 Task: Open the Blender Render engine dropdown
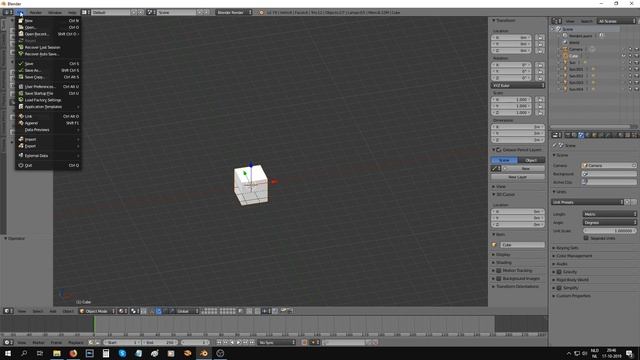(x=234, y=12)
